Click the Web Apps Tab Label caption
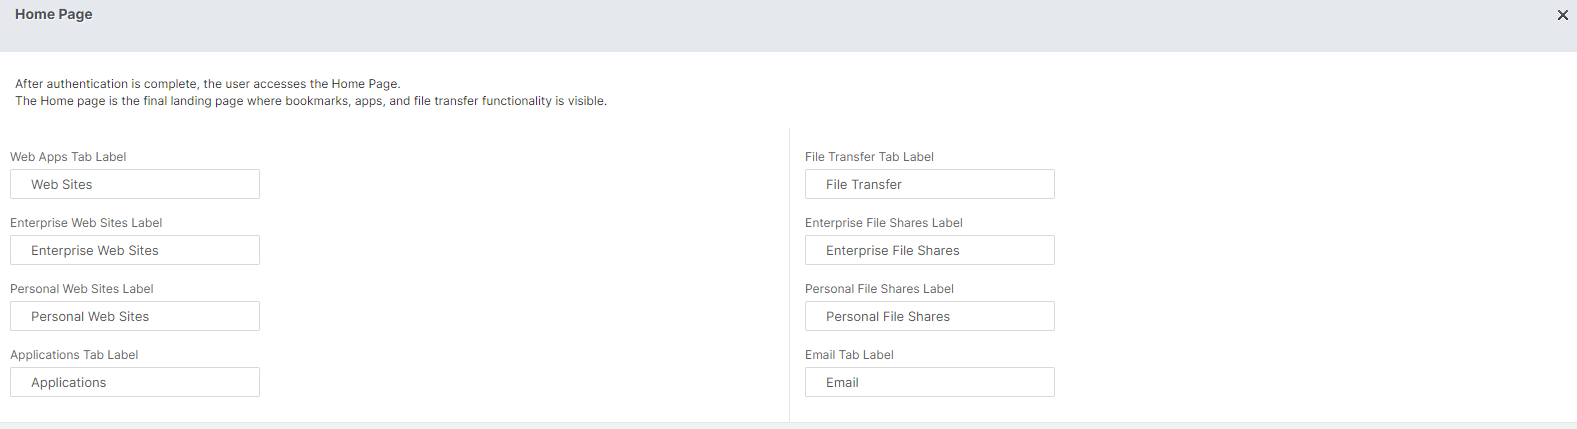The width and height of the screenshot is (1577, 429). (68, 157)
